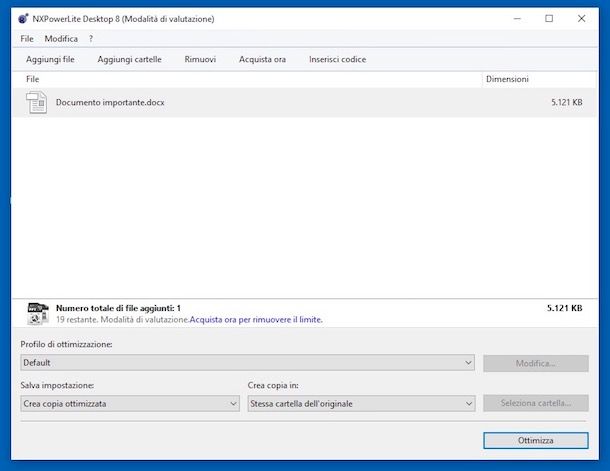Maximize the NXPowerLite window
The width and height of the screenshot is (610, 471).
(x=549, y=18)
